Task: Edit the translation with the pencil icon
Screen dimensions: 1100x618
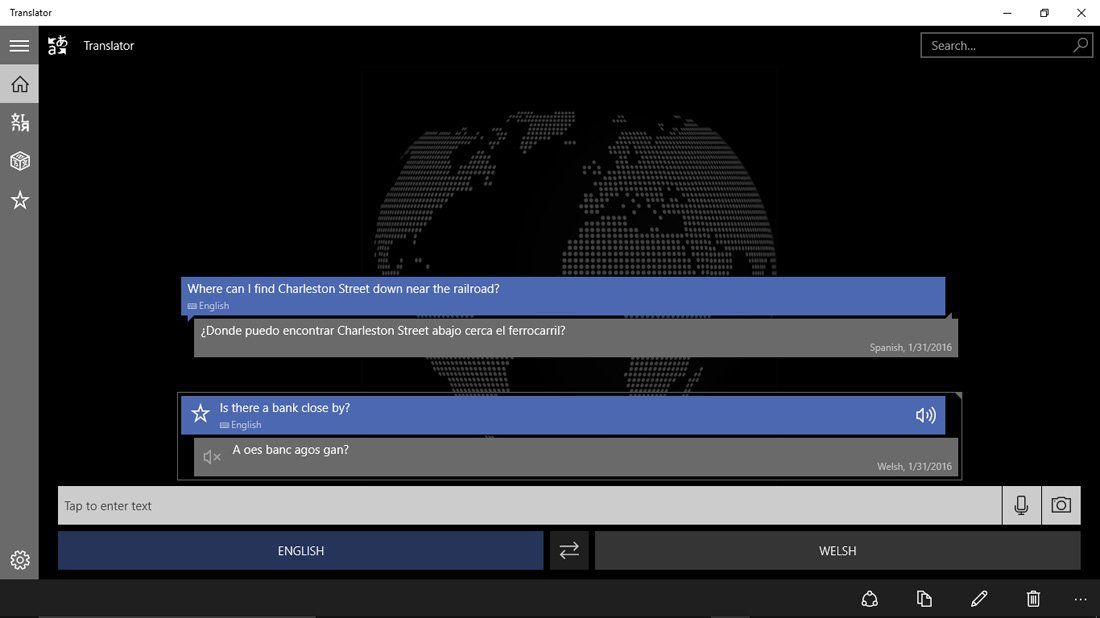Action: pos(979,598)
